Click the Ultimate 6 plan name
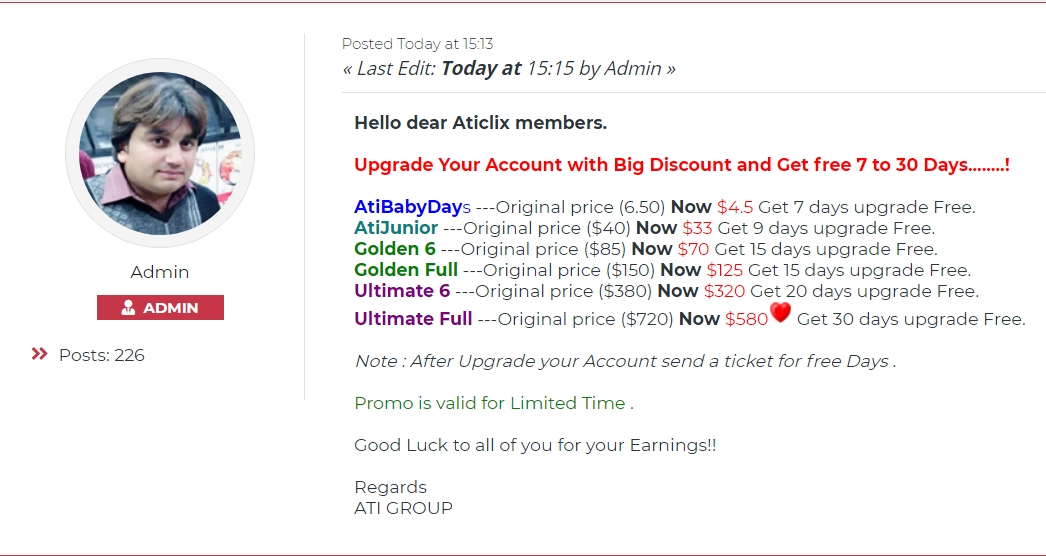This screenshot has height=556, width=1046. [402, 291]
